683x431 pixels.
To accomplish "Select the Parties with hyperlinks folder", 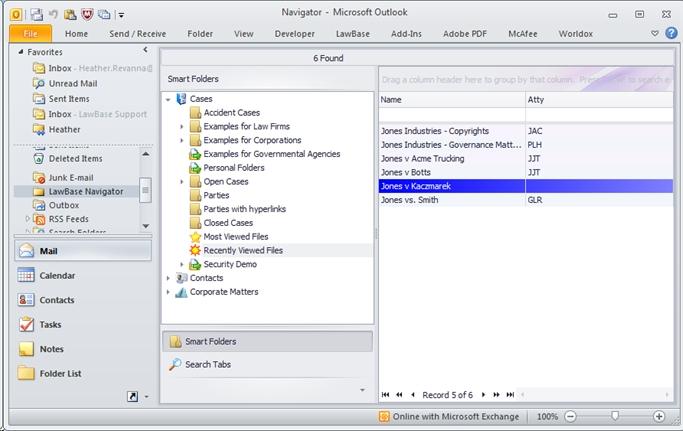I will coord(244,209).
